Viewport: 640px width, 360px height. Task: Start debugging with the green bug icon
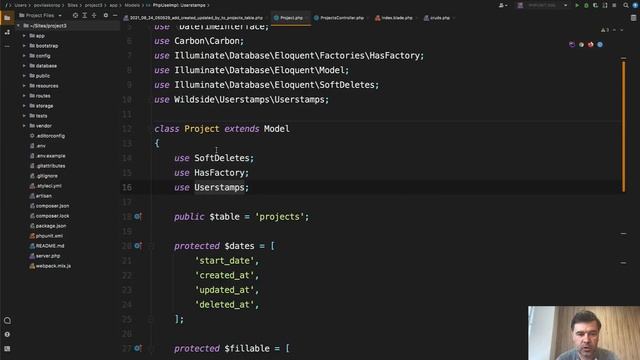(x=586, y=5)
